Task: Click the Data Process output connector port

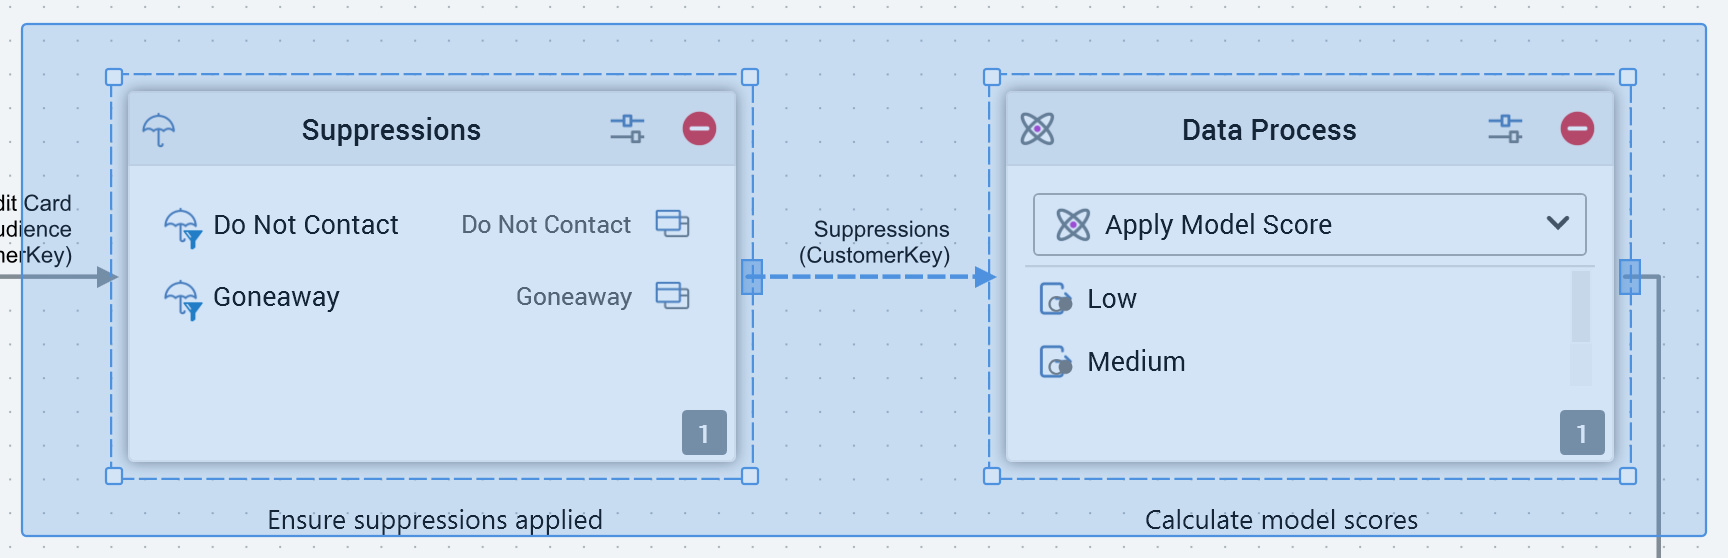Action: (x=1630, y=277)
